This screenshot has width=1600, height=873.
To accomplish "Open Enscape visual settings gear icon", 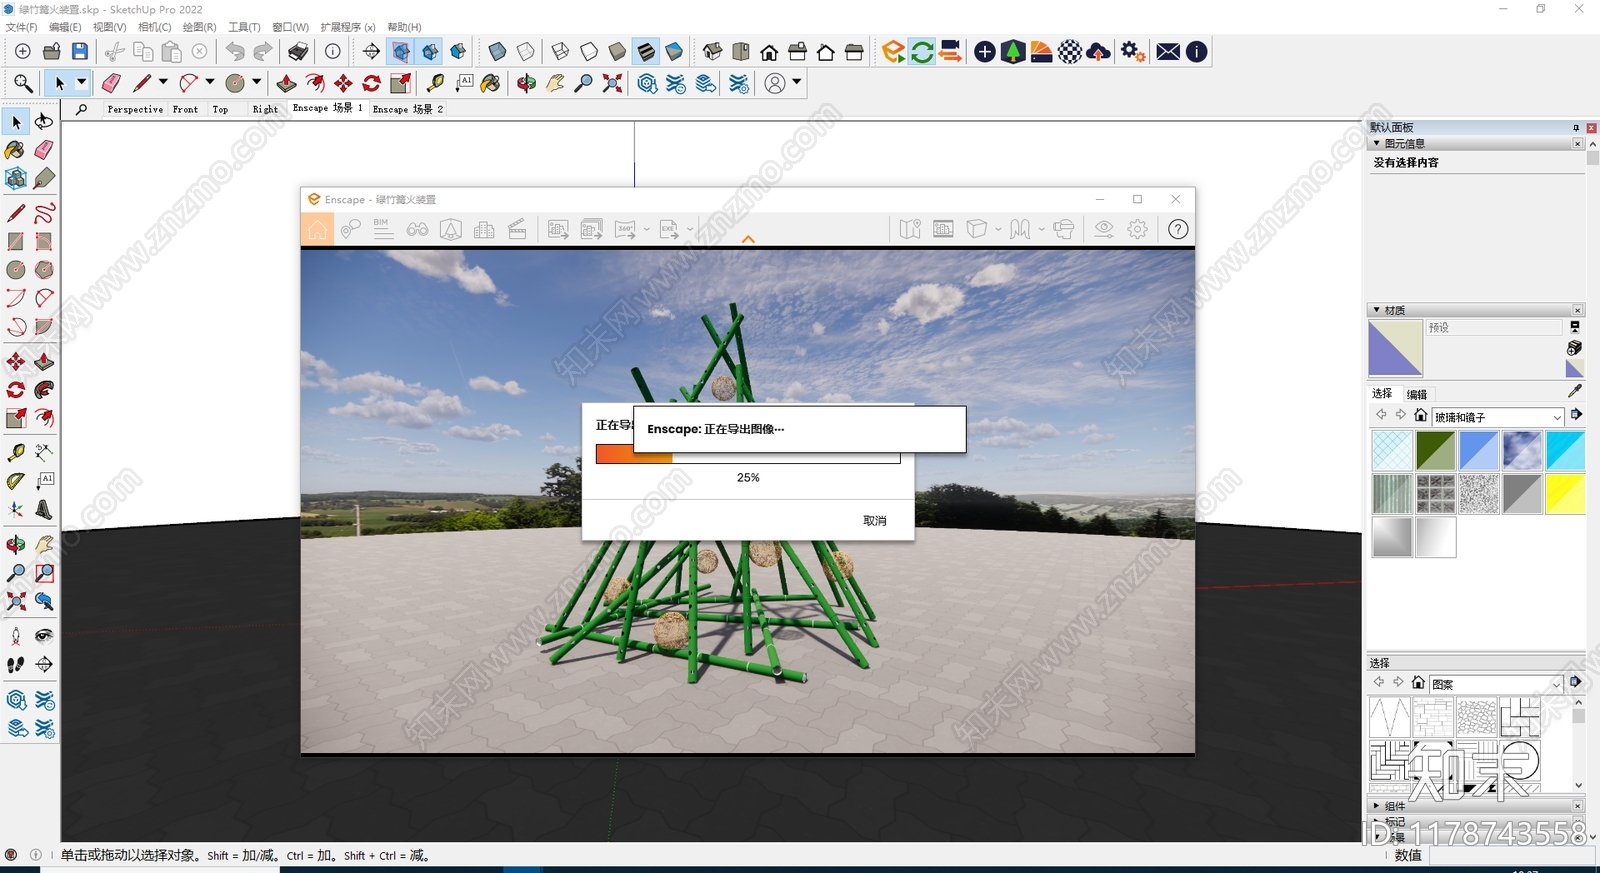I will coord(1137,229).
